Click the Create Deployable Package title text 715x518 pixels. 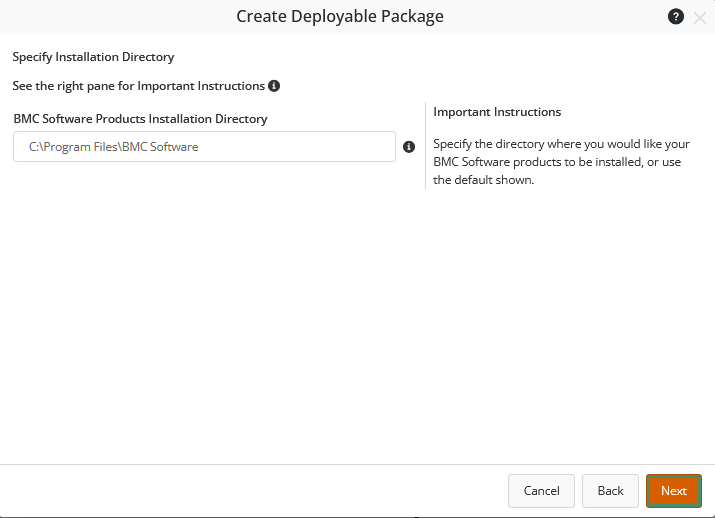340,16
